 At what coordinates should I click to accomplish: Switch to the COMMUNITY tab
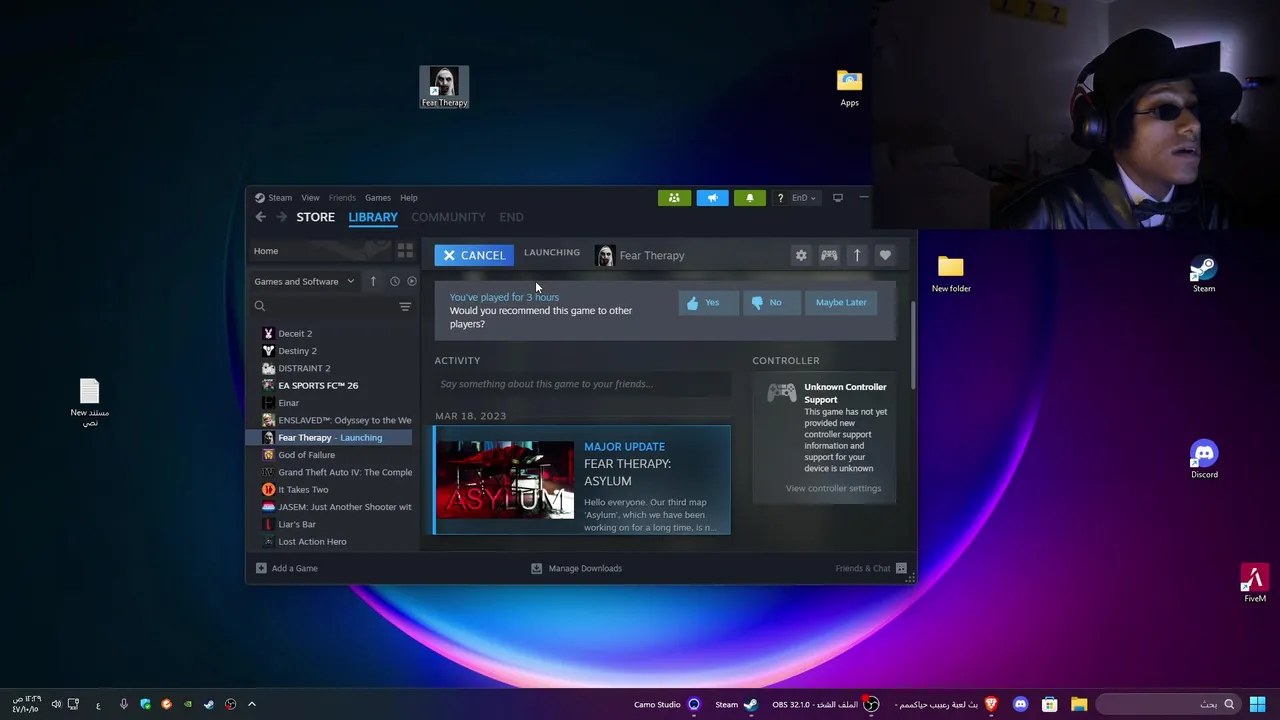448,217
